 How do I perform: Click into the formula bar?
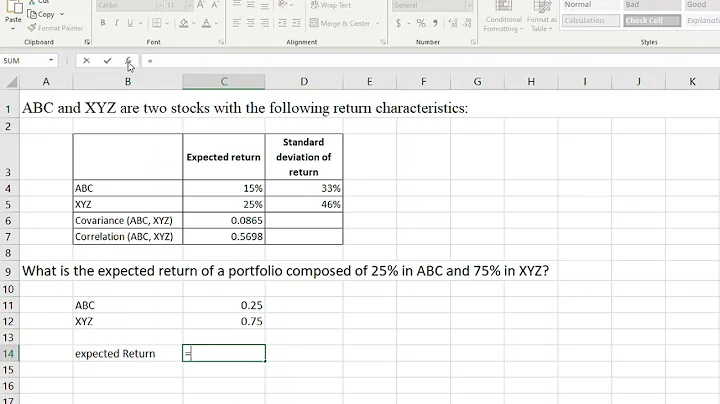[x=431, y=61]
